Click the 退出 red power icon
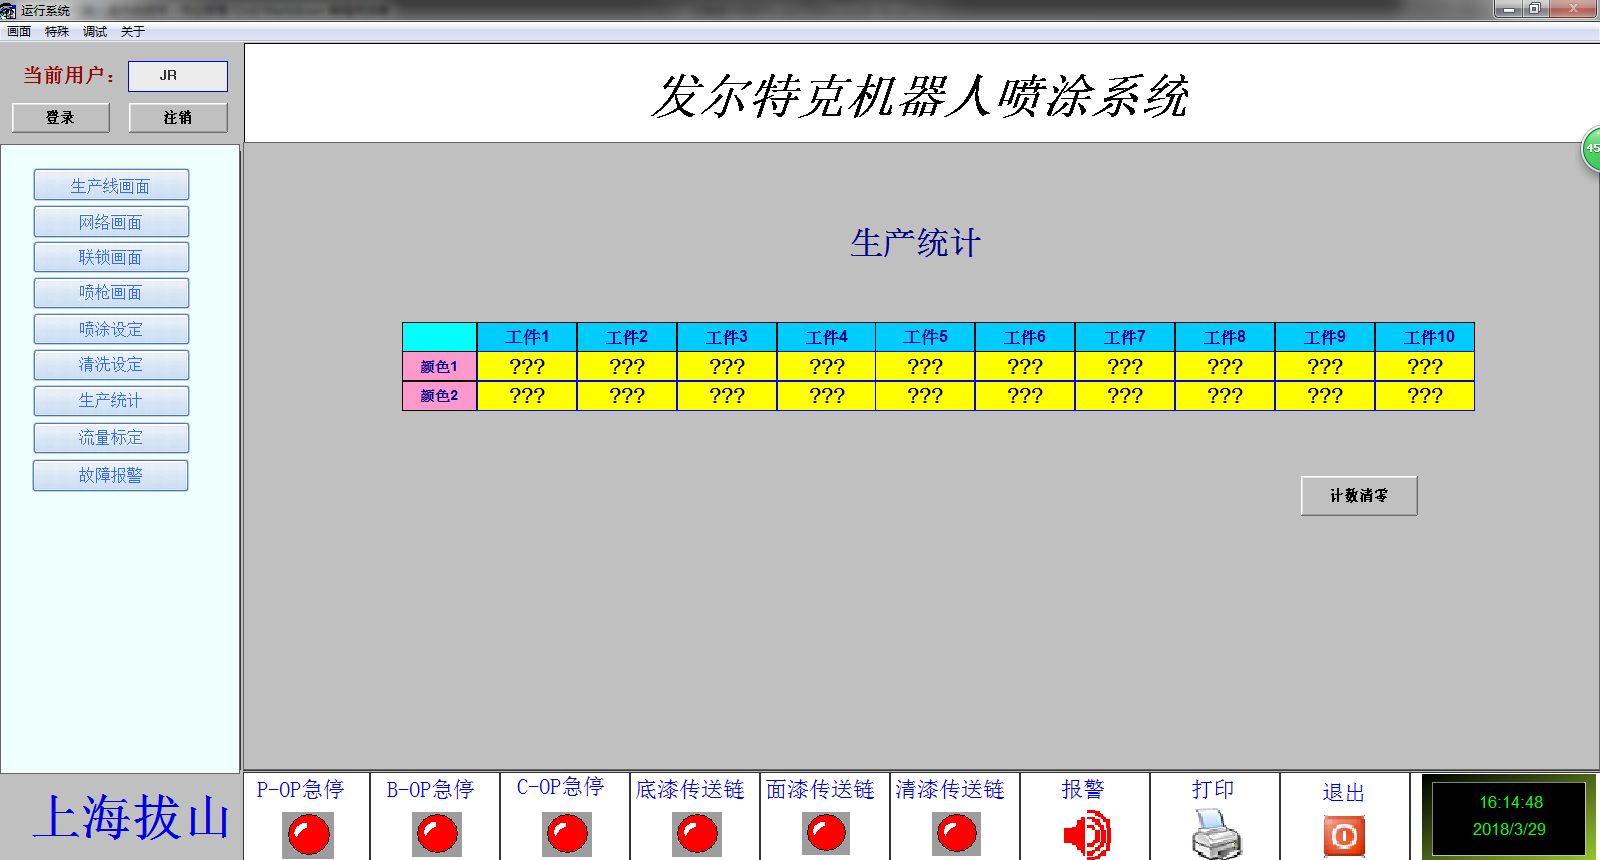Screen dimensions: 1600x860 1344,836
